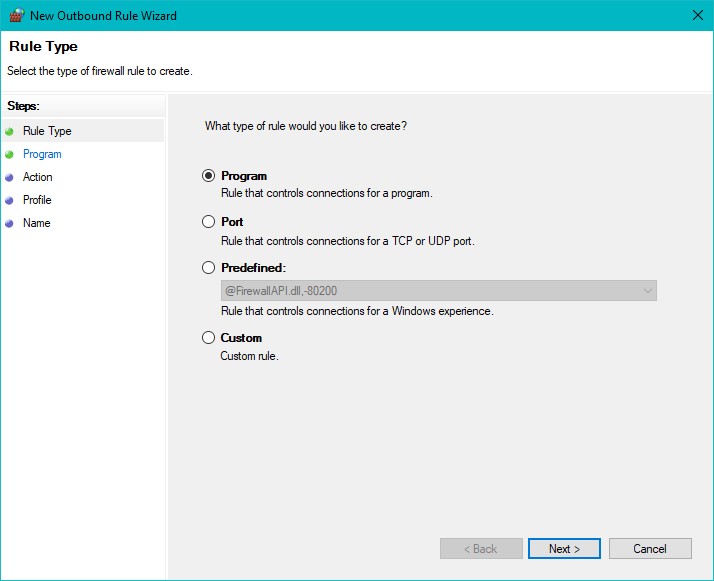Select the Program rule type radio button
The image size is (714, 581).
pos(209,176)
